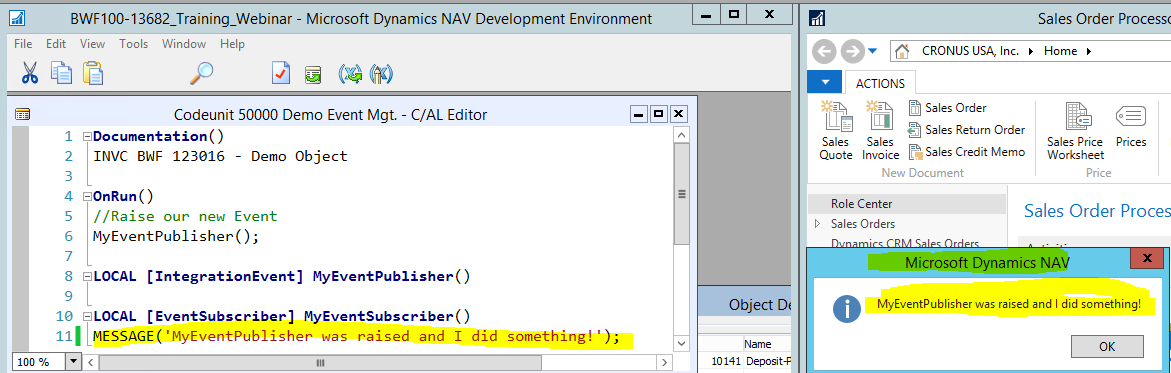
Task: Click the Home house icon in address bar
Action: click(x=902, y=52)
